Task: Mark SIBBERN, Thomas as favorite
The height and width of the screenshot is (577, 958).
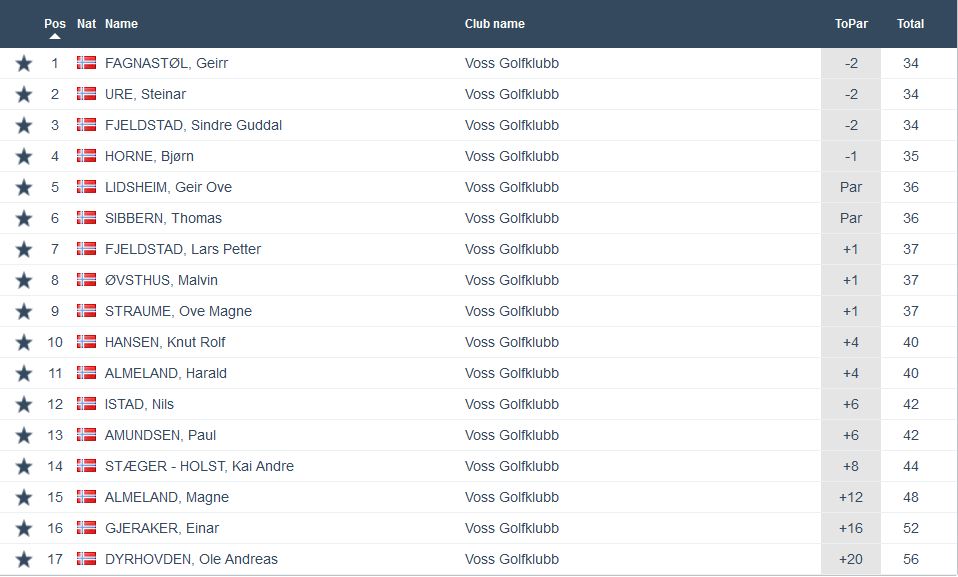Action: [24, 219]
